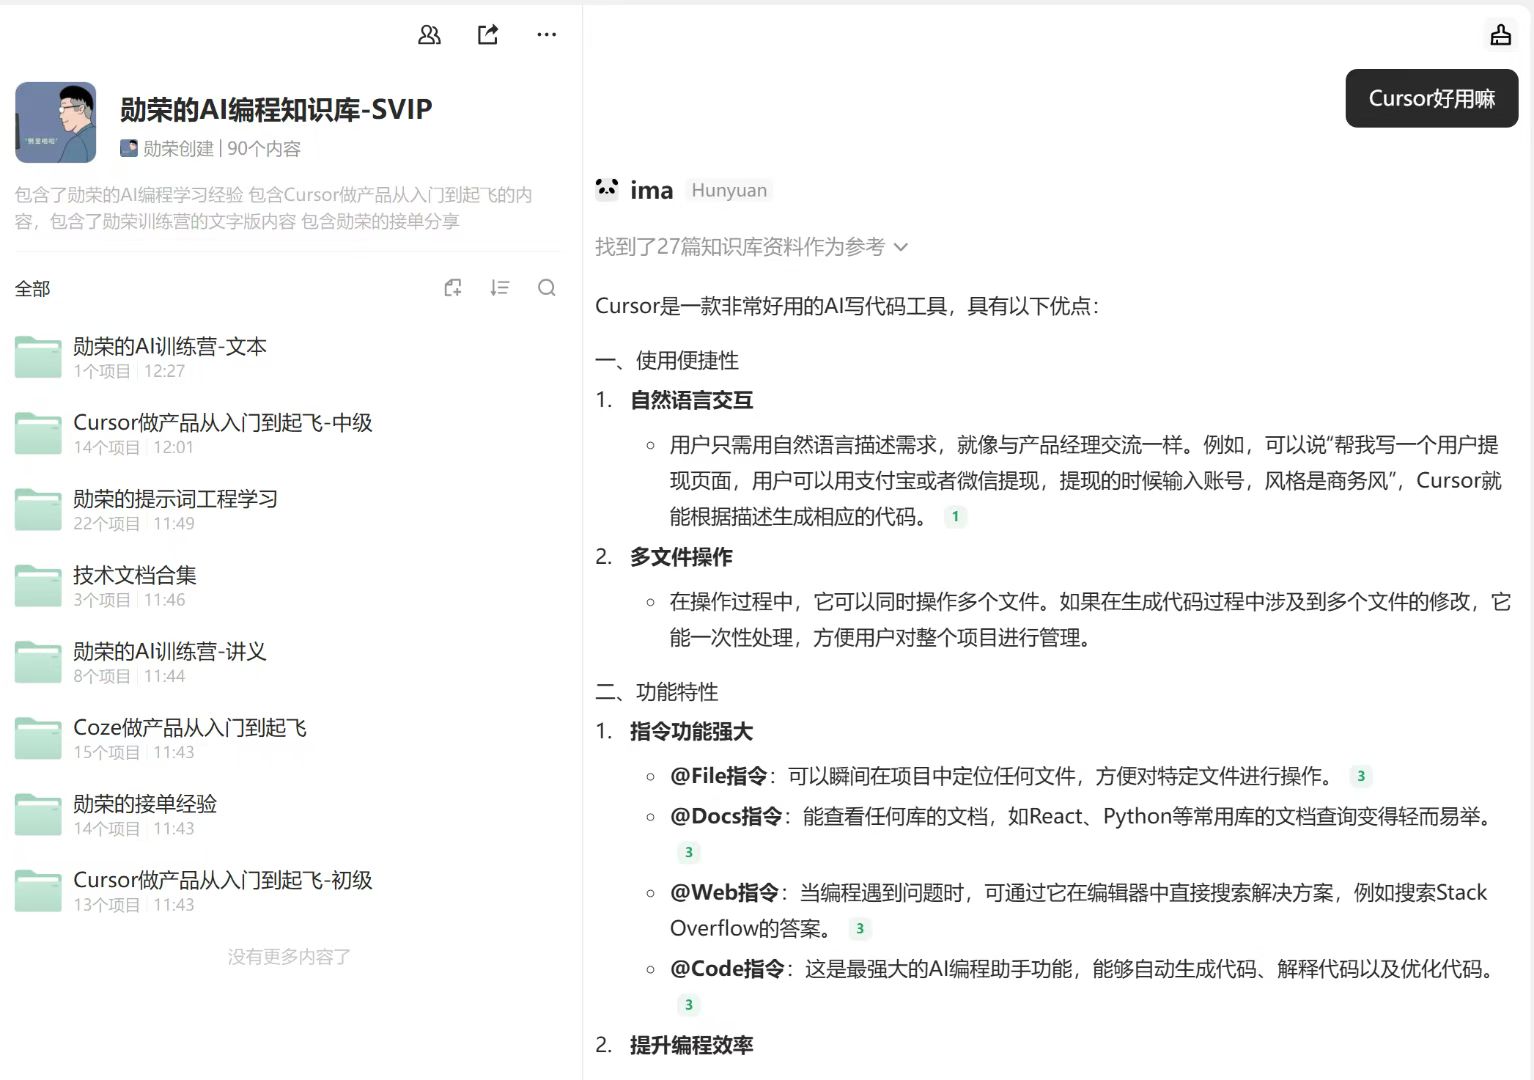This screenshot has height=1080, width=1534.
Task: Click the 自然语言交互 heading
Action: point(691,400)
